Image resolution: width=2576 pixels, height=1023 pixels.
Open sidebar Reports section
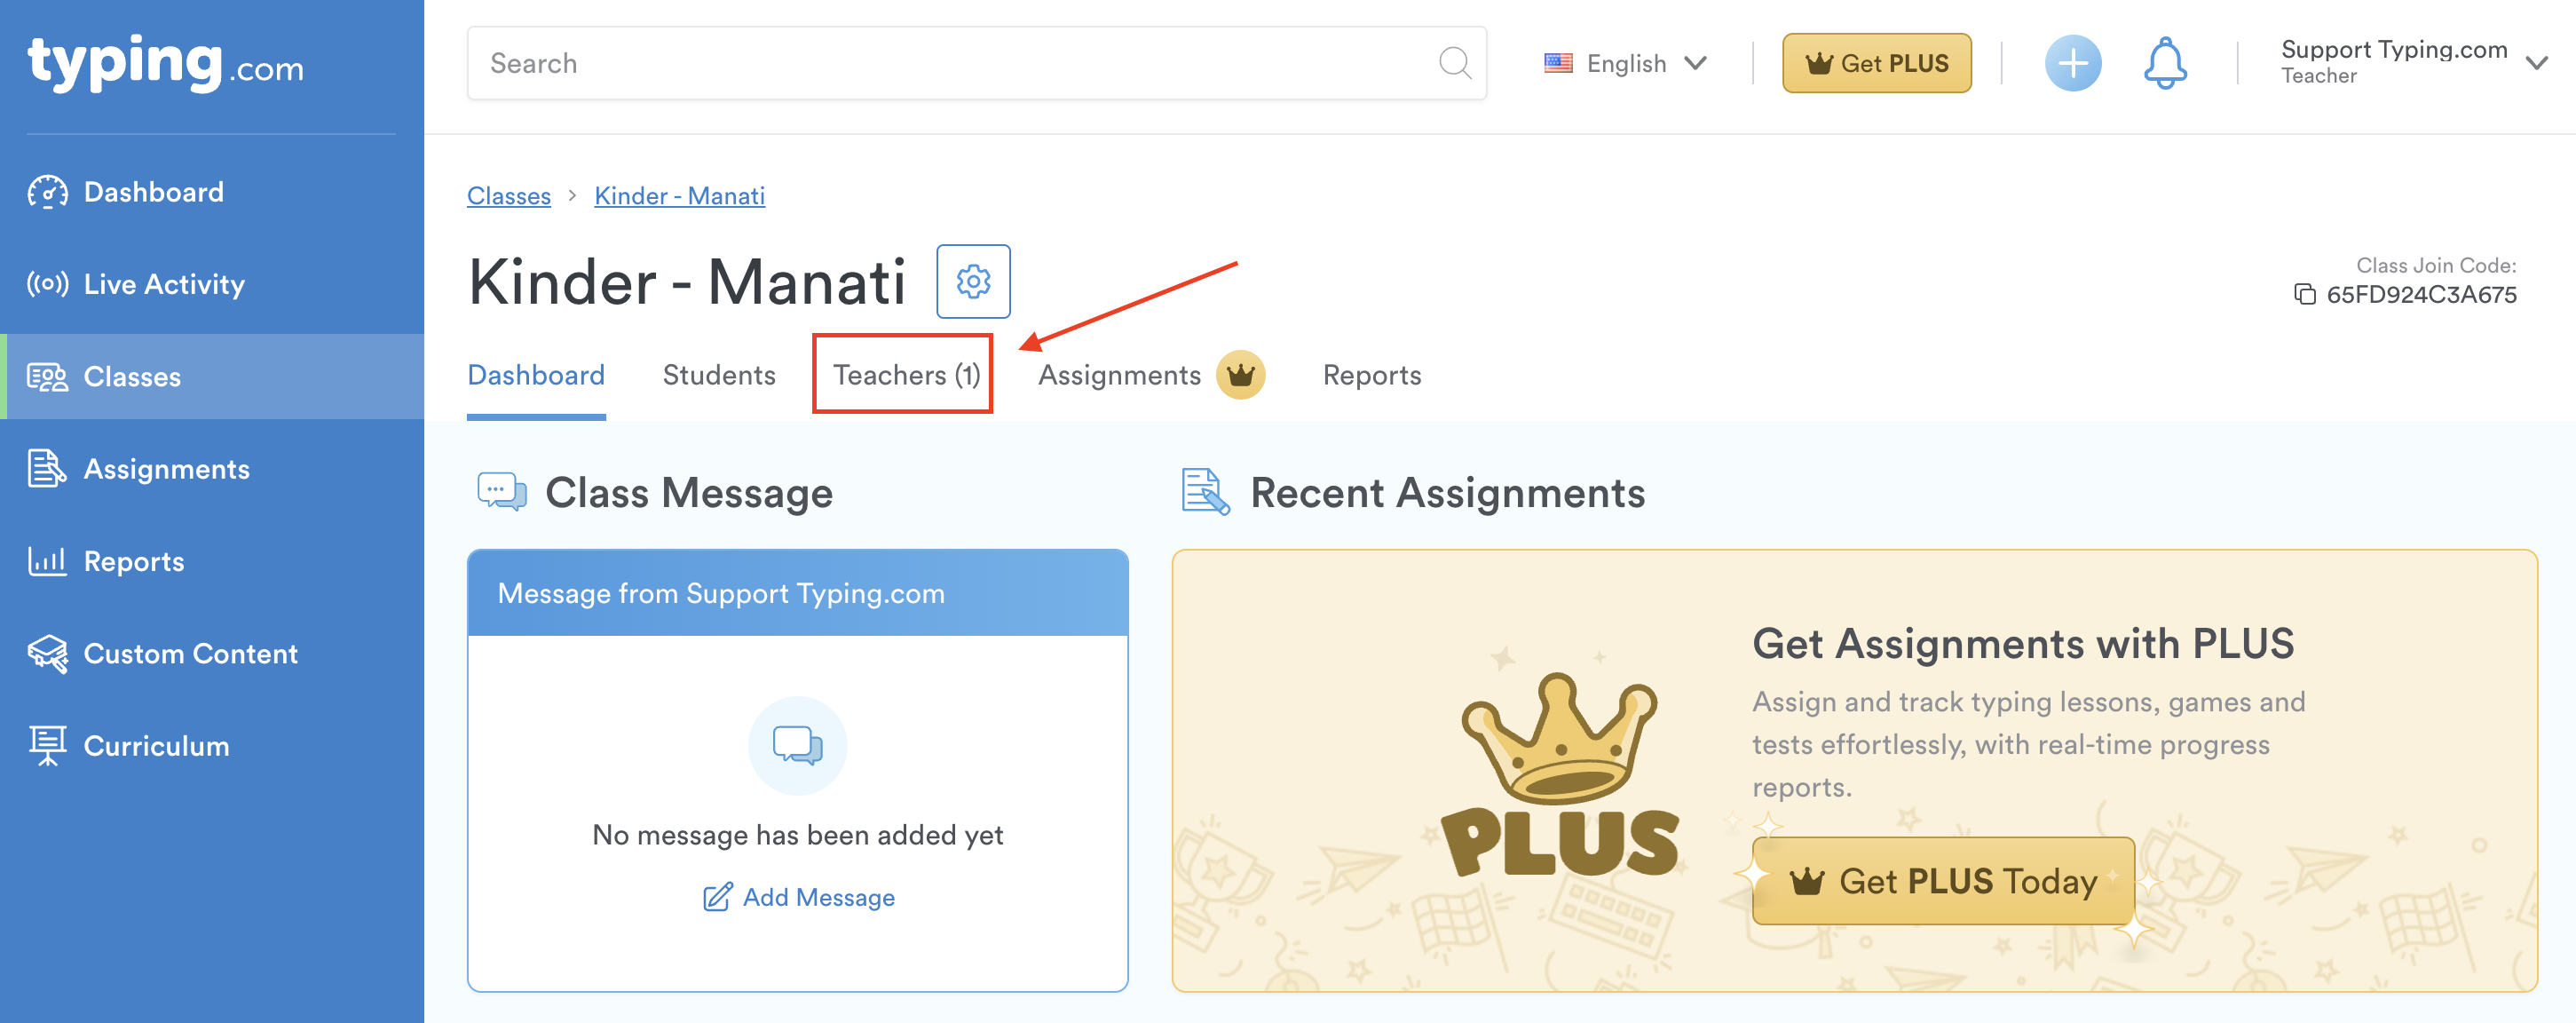(x=133, y=561)
